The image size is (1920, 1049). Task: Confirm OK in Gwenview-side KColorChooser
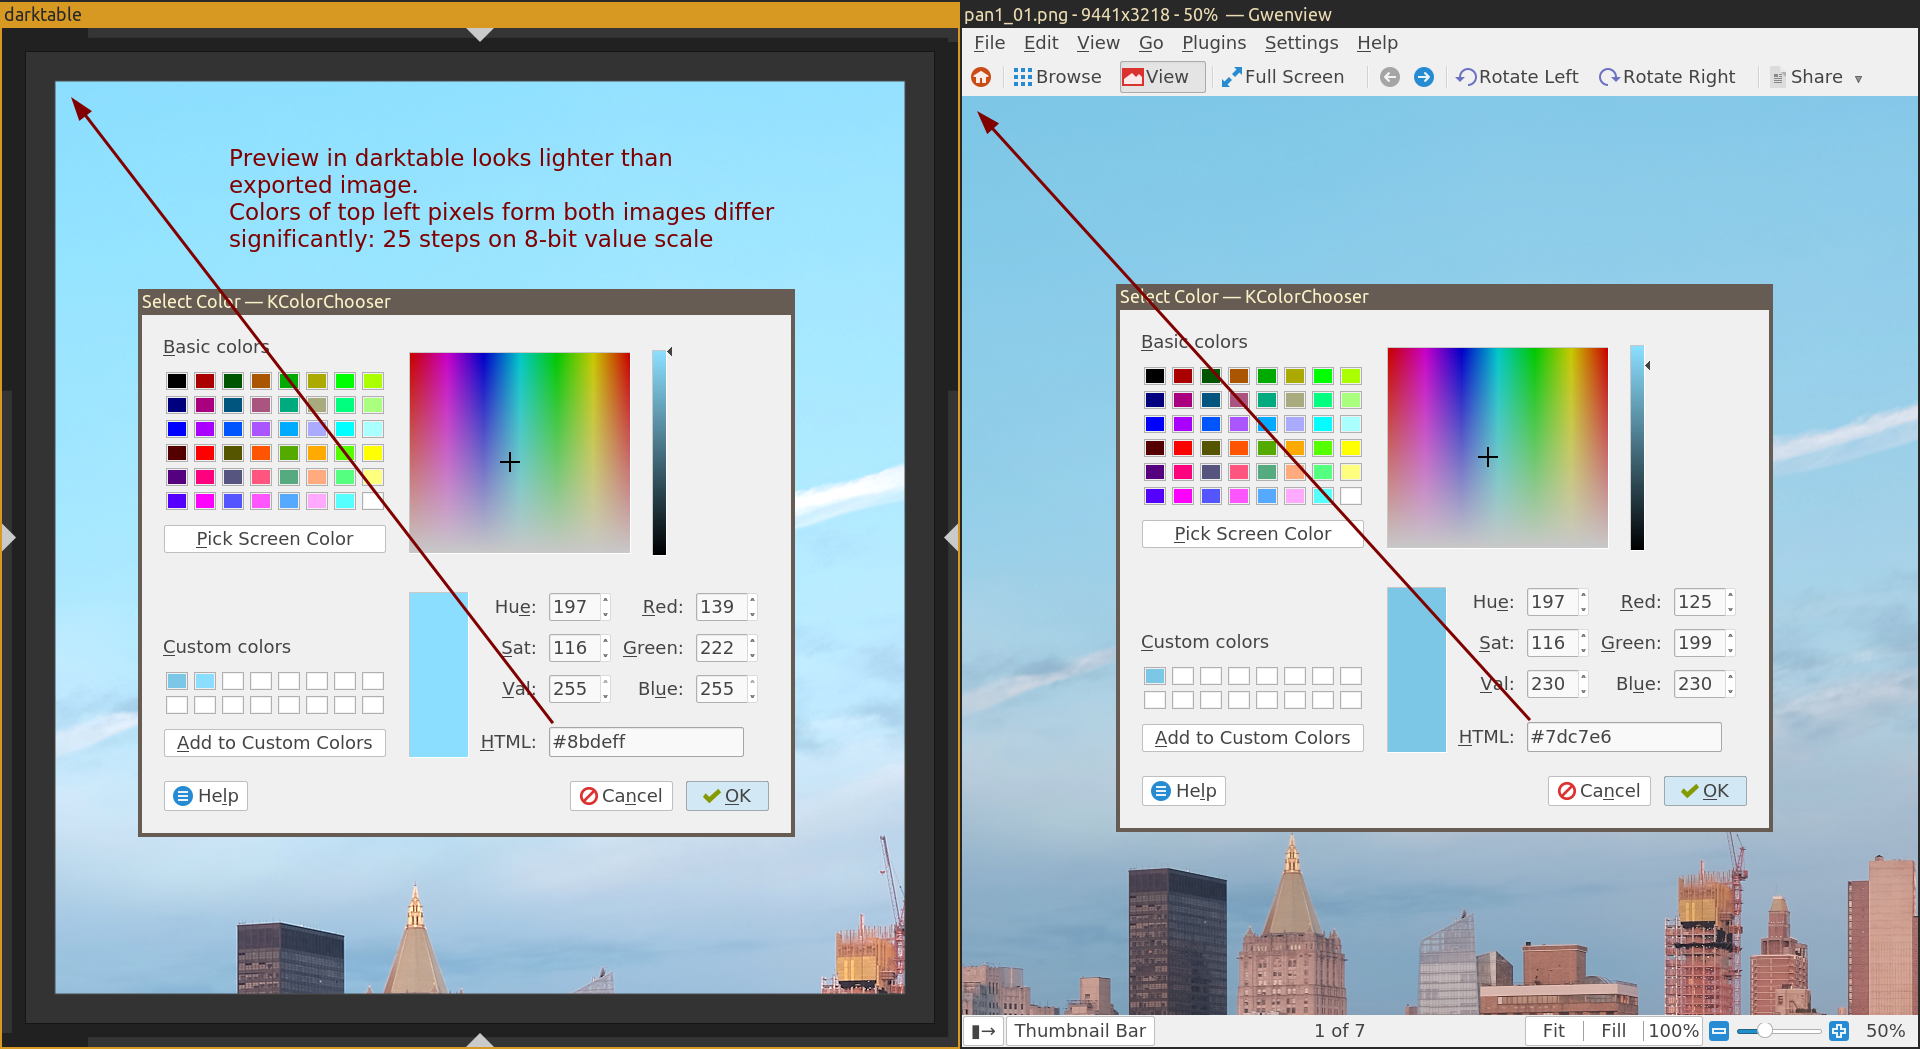pyautogui.click(x=1705, y=791)
